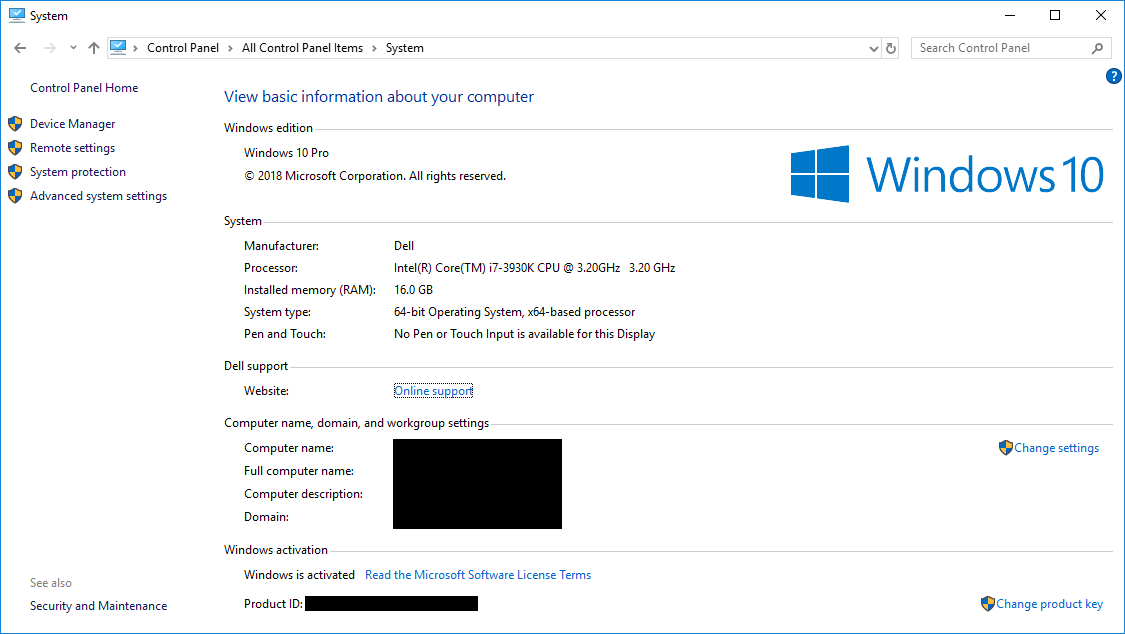Click the magnifier search icon
The image size is (1125, 634).
point(1097,48)
